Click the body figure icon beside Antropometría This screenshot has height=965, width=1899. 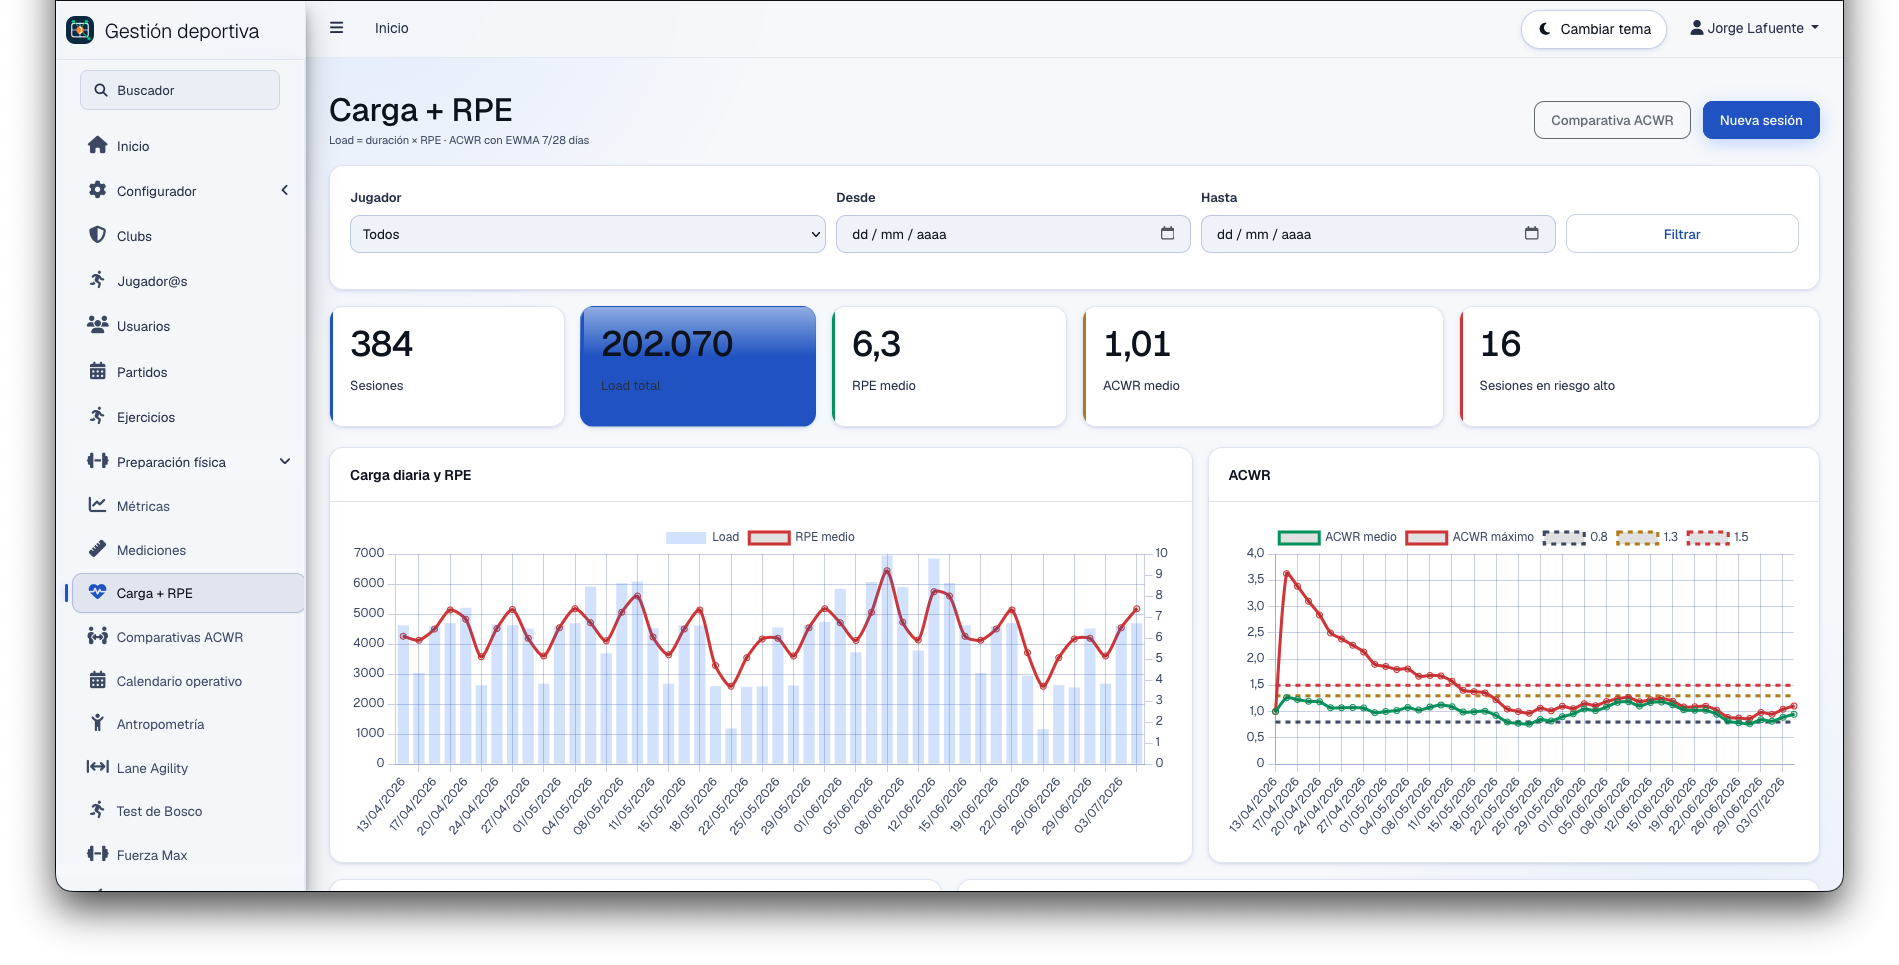(x=97, y=723)
